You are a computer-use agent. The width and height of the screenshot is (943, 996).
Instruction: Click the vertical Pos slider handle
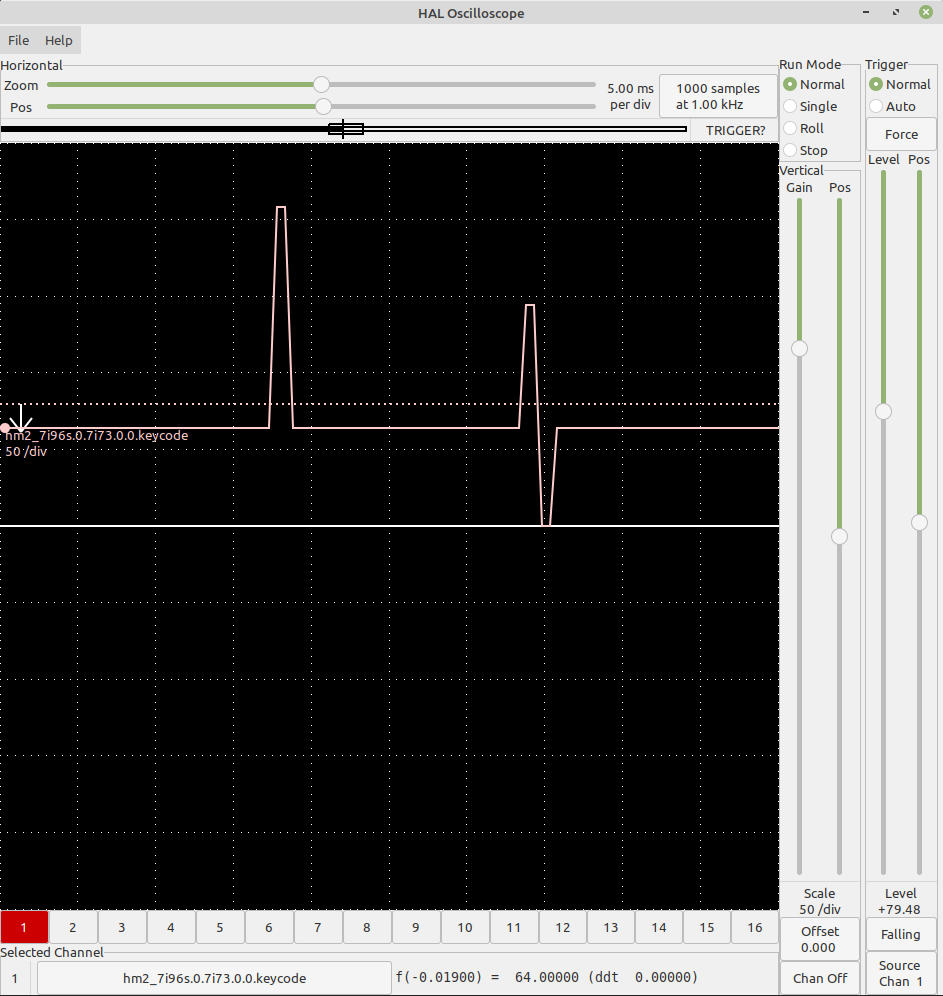(x=839, y=537)
